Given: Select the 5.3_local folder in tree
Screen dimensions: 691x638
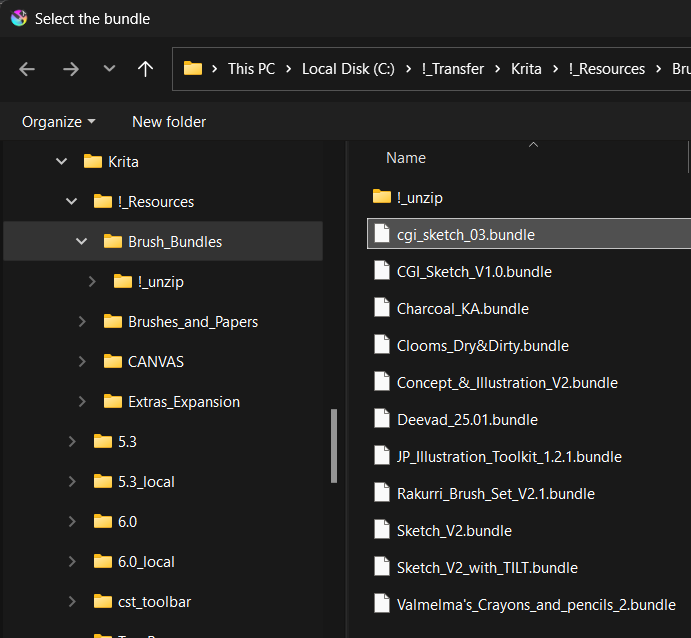Looking at the screenshot, I should tap(146, 481).
